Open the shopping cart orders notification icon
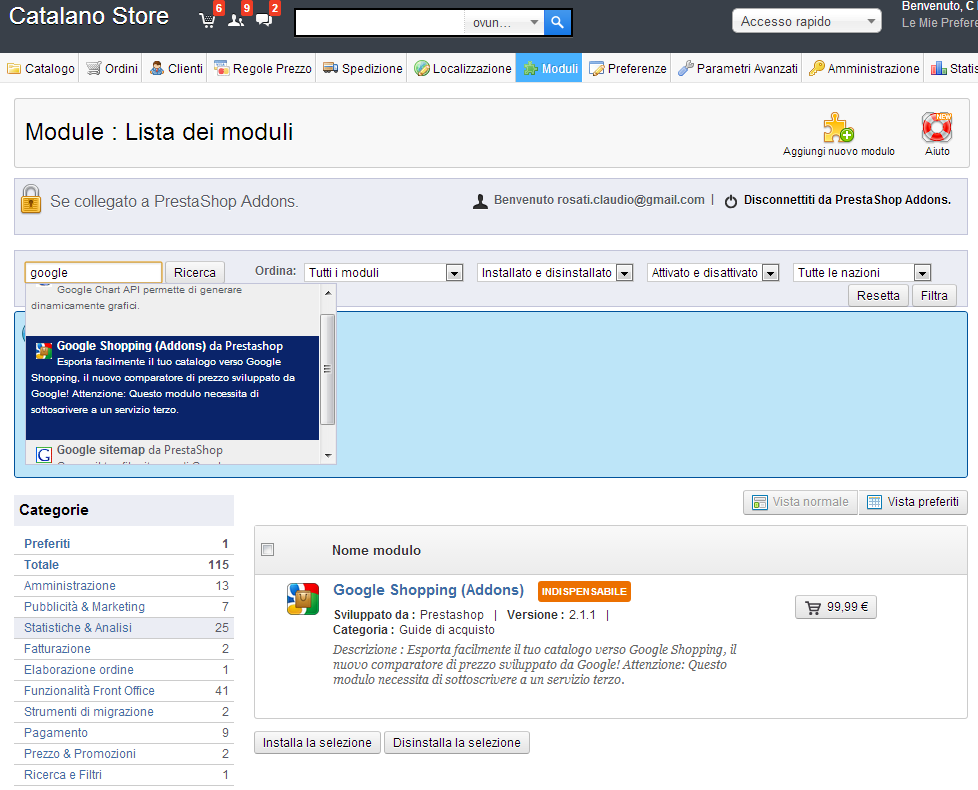 (207, 20)
